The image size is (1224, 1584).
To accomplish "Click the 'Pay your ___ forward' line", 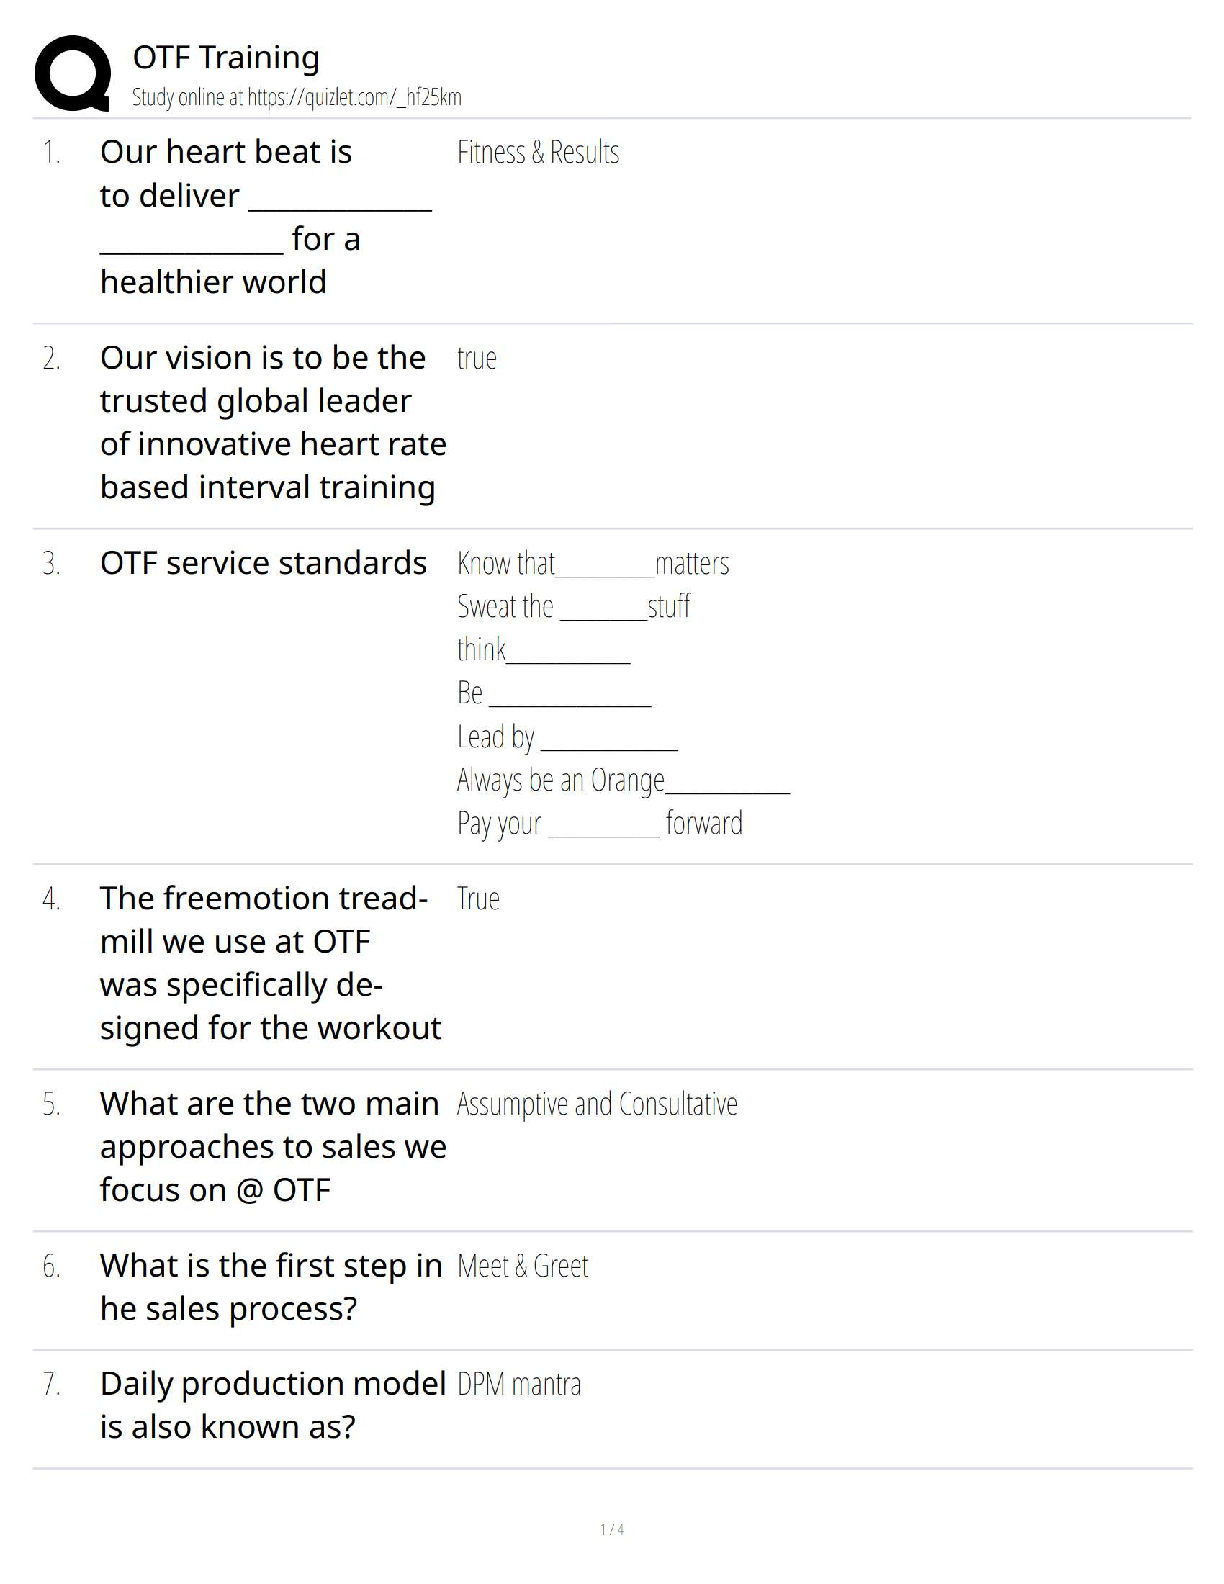I will click(x=599, y=824).
